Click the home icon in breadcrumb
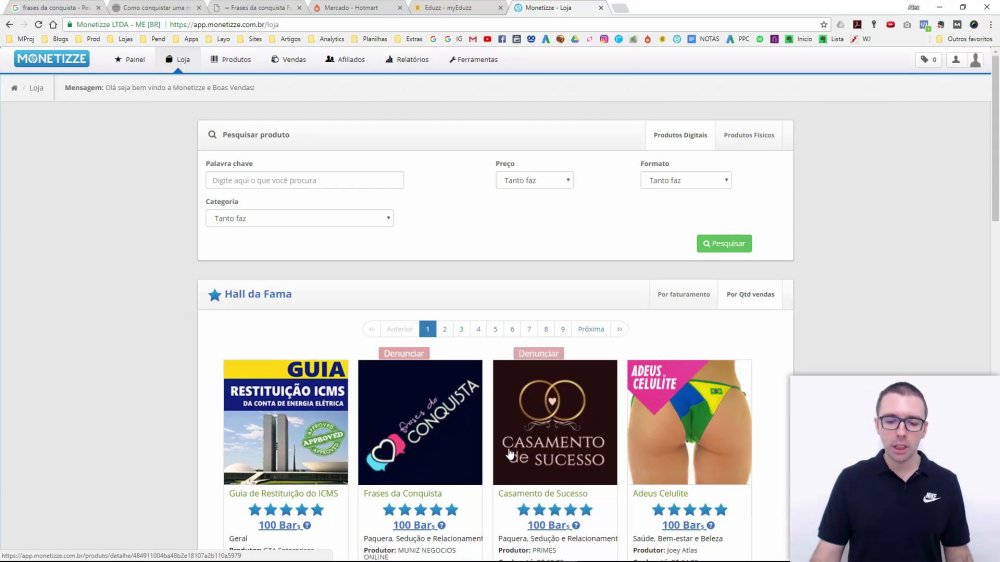Image resolution: width=1000 pixels, height=562 pixels. [x=14, y=88]
